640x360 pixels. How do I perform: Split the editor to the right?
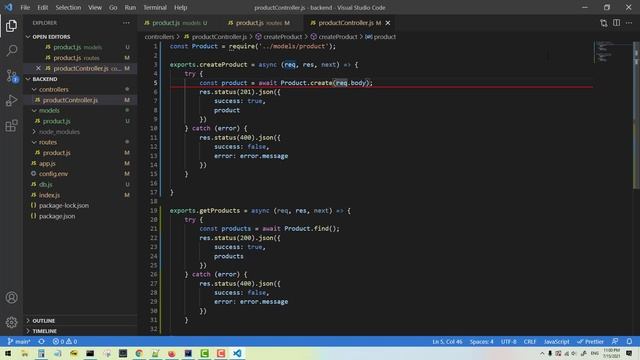tap(616, 23)
